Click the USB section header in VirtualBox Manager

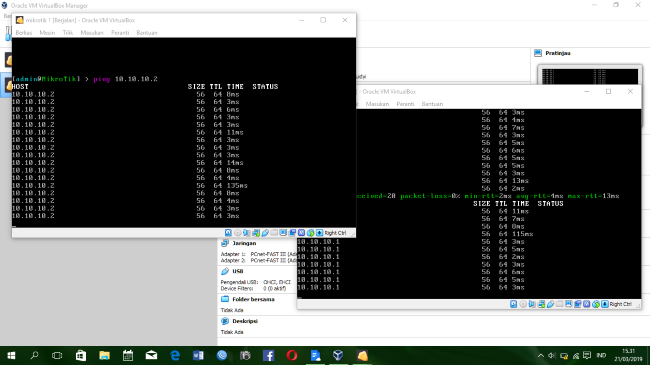pyautogui.click(x=238, y=271)
